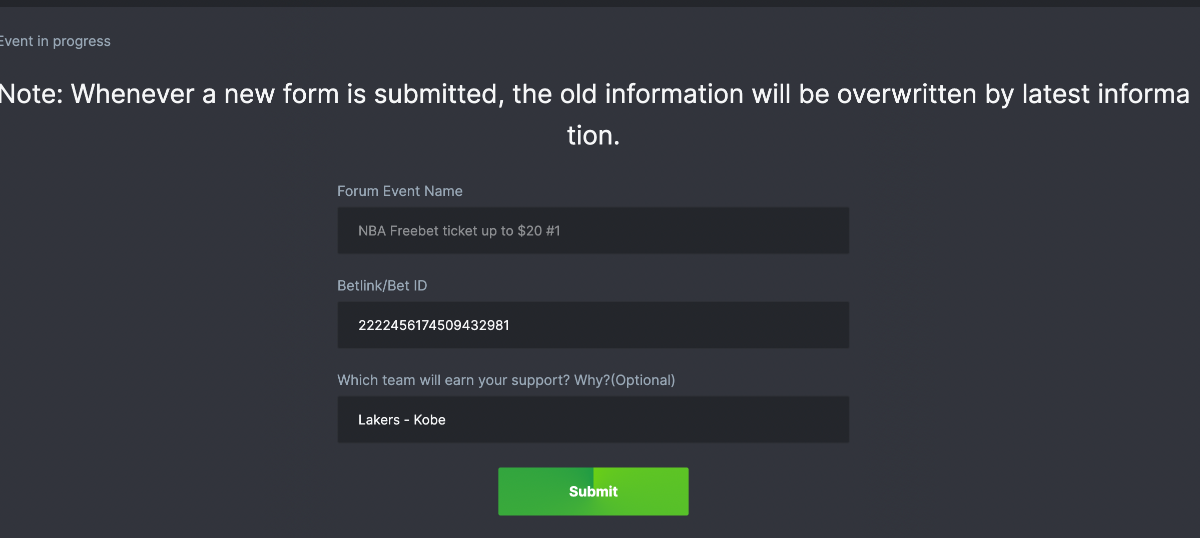This screenshot has height=538, width=1200.
Task: Click the "Forum Event Name" label
Action: click(399, 191)
